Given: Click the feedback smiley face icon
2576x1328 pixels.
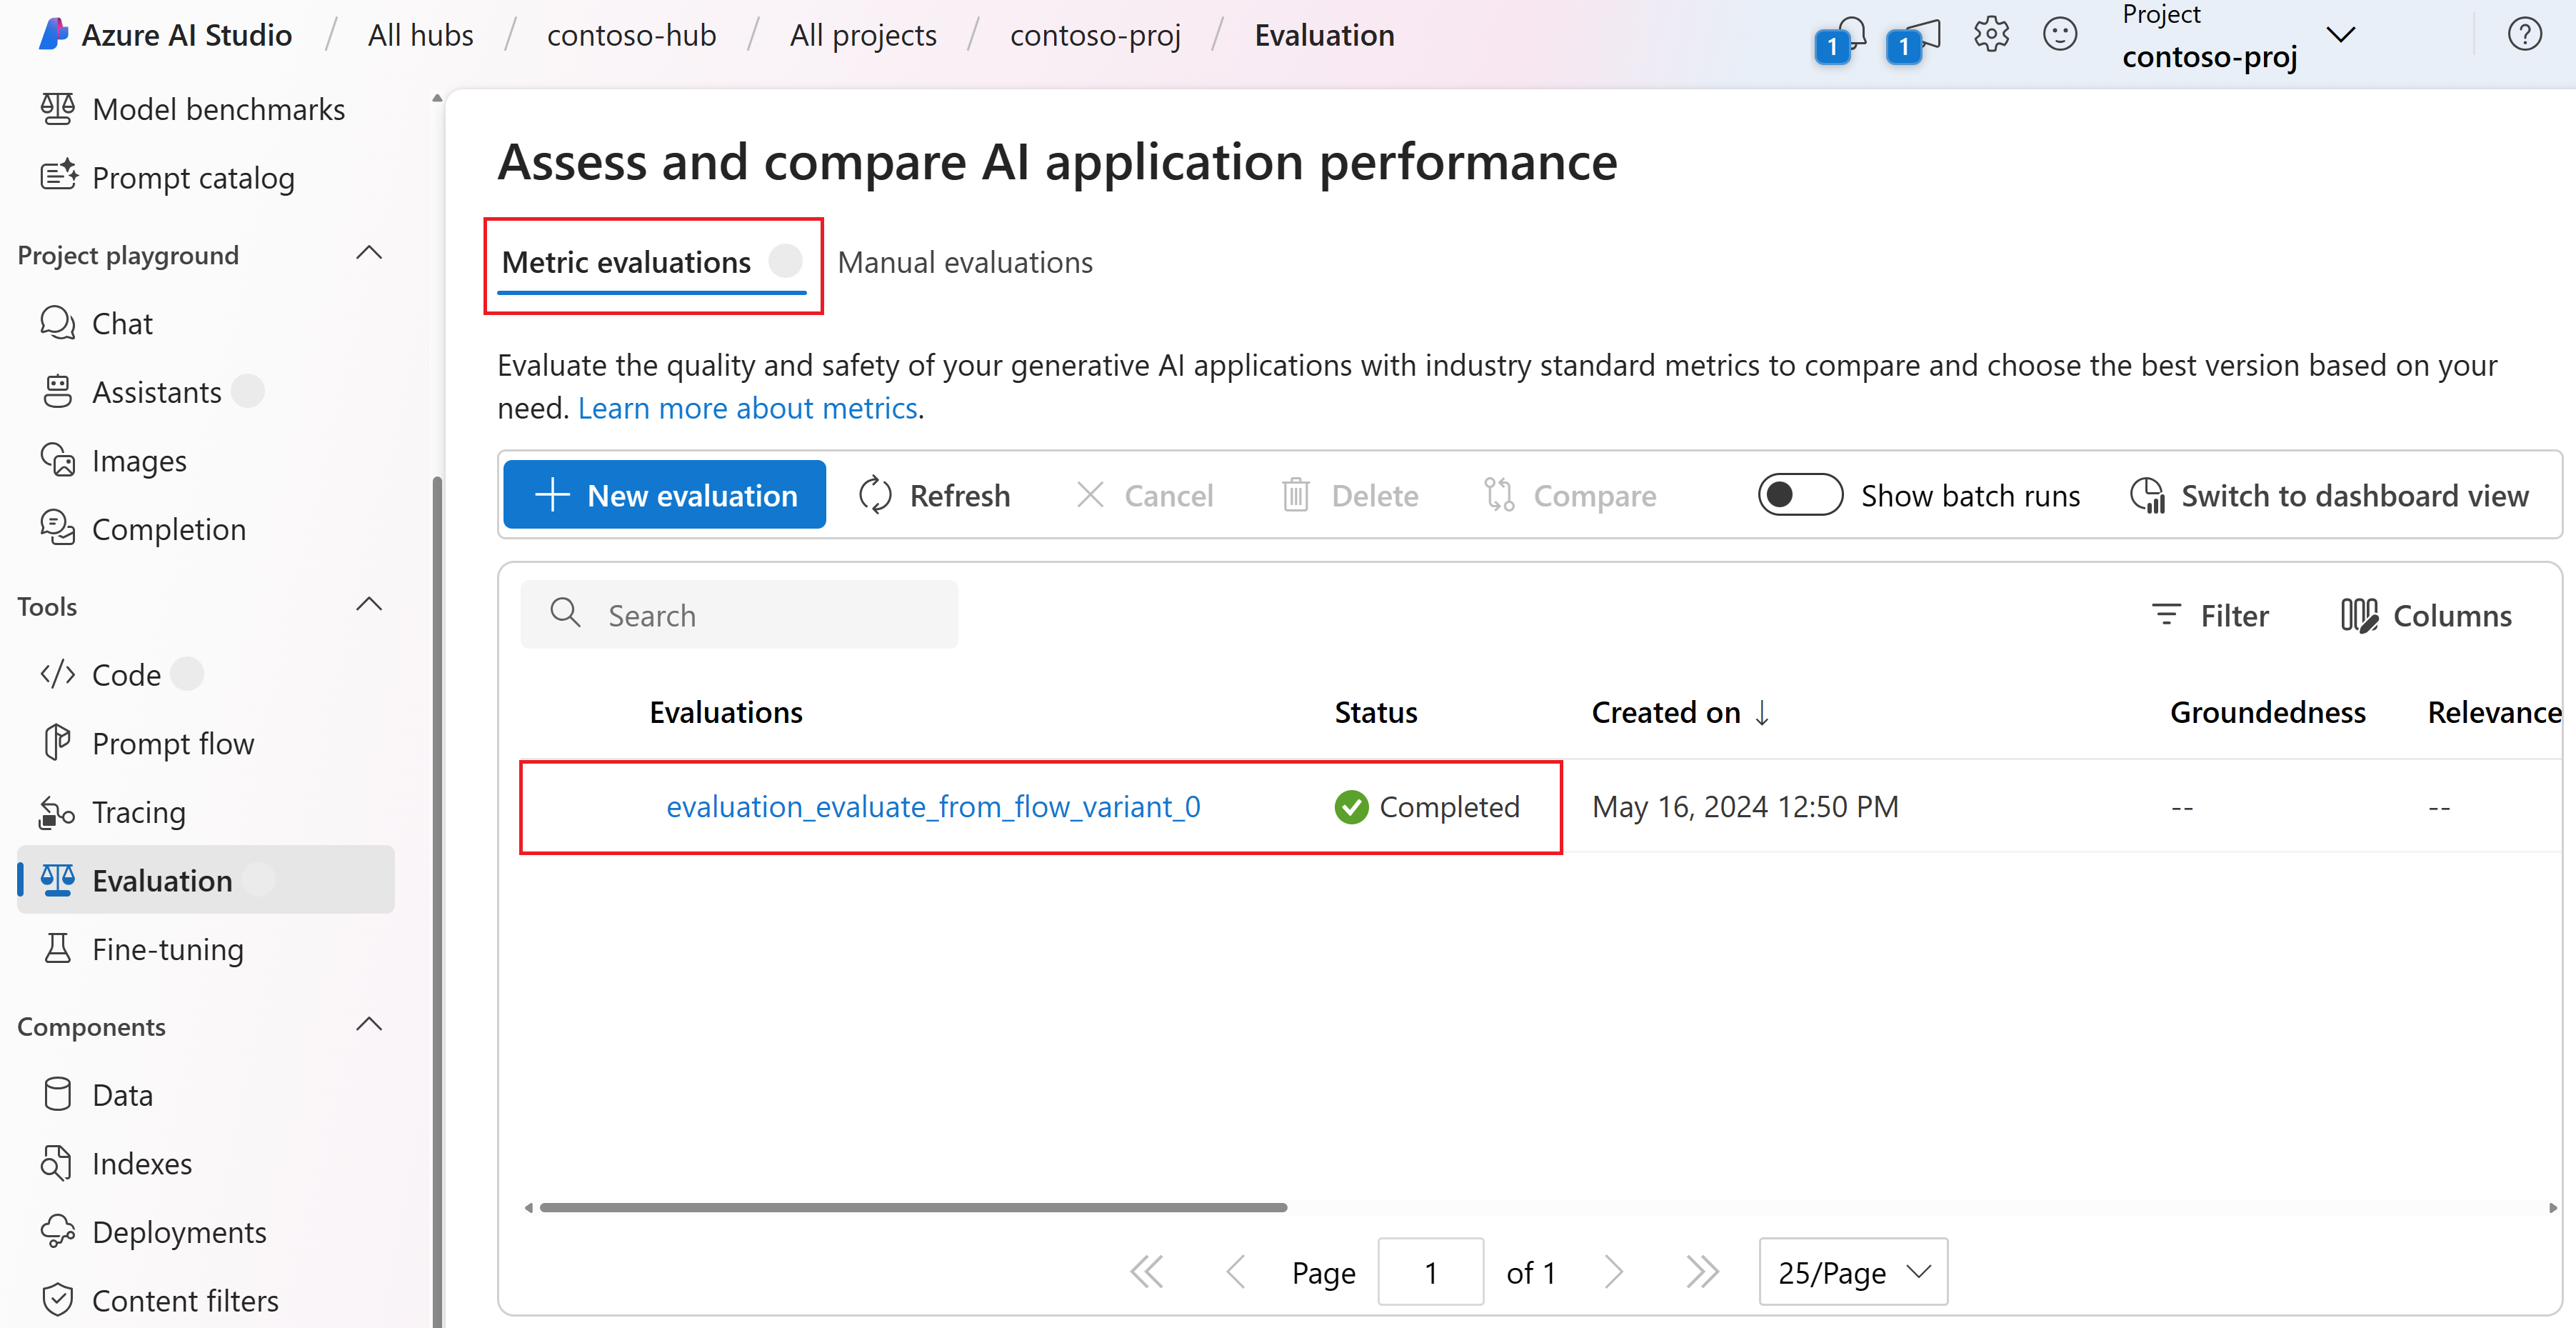Looking at the screenshot, I should pyautogui.click(x=2060, y=35).
